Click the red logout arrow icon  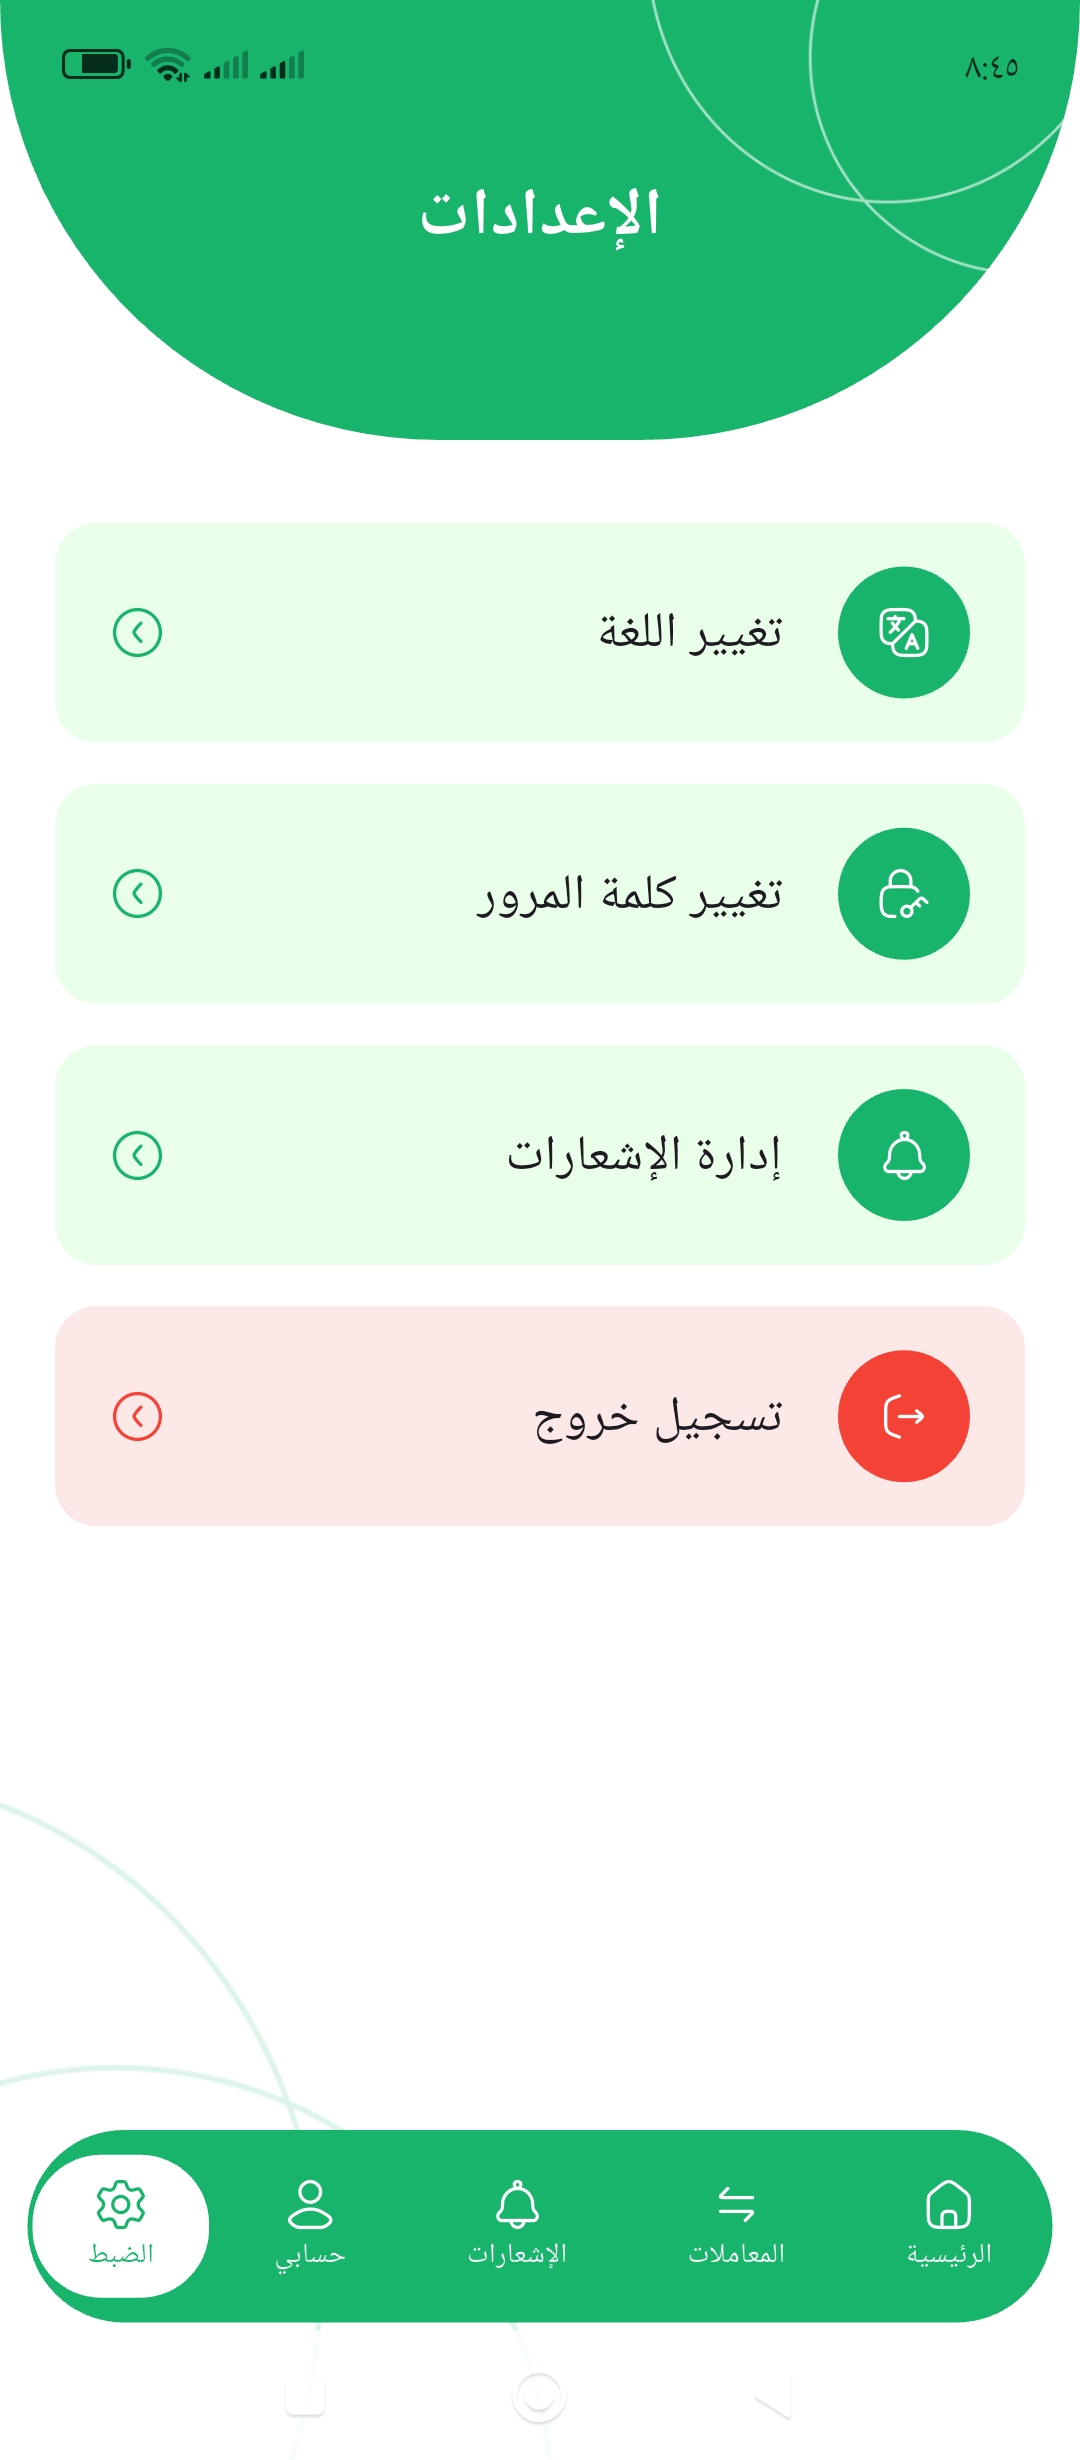coord(903,1416)
